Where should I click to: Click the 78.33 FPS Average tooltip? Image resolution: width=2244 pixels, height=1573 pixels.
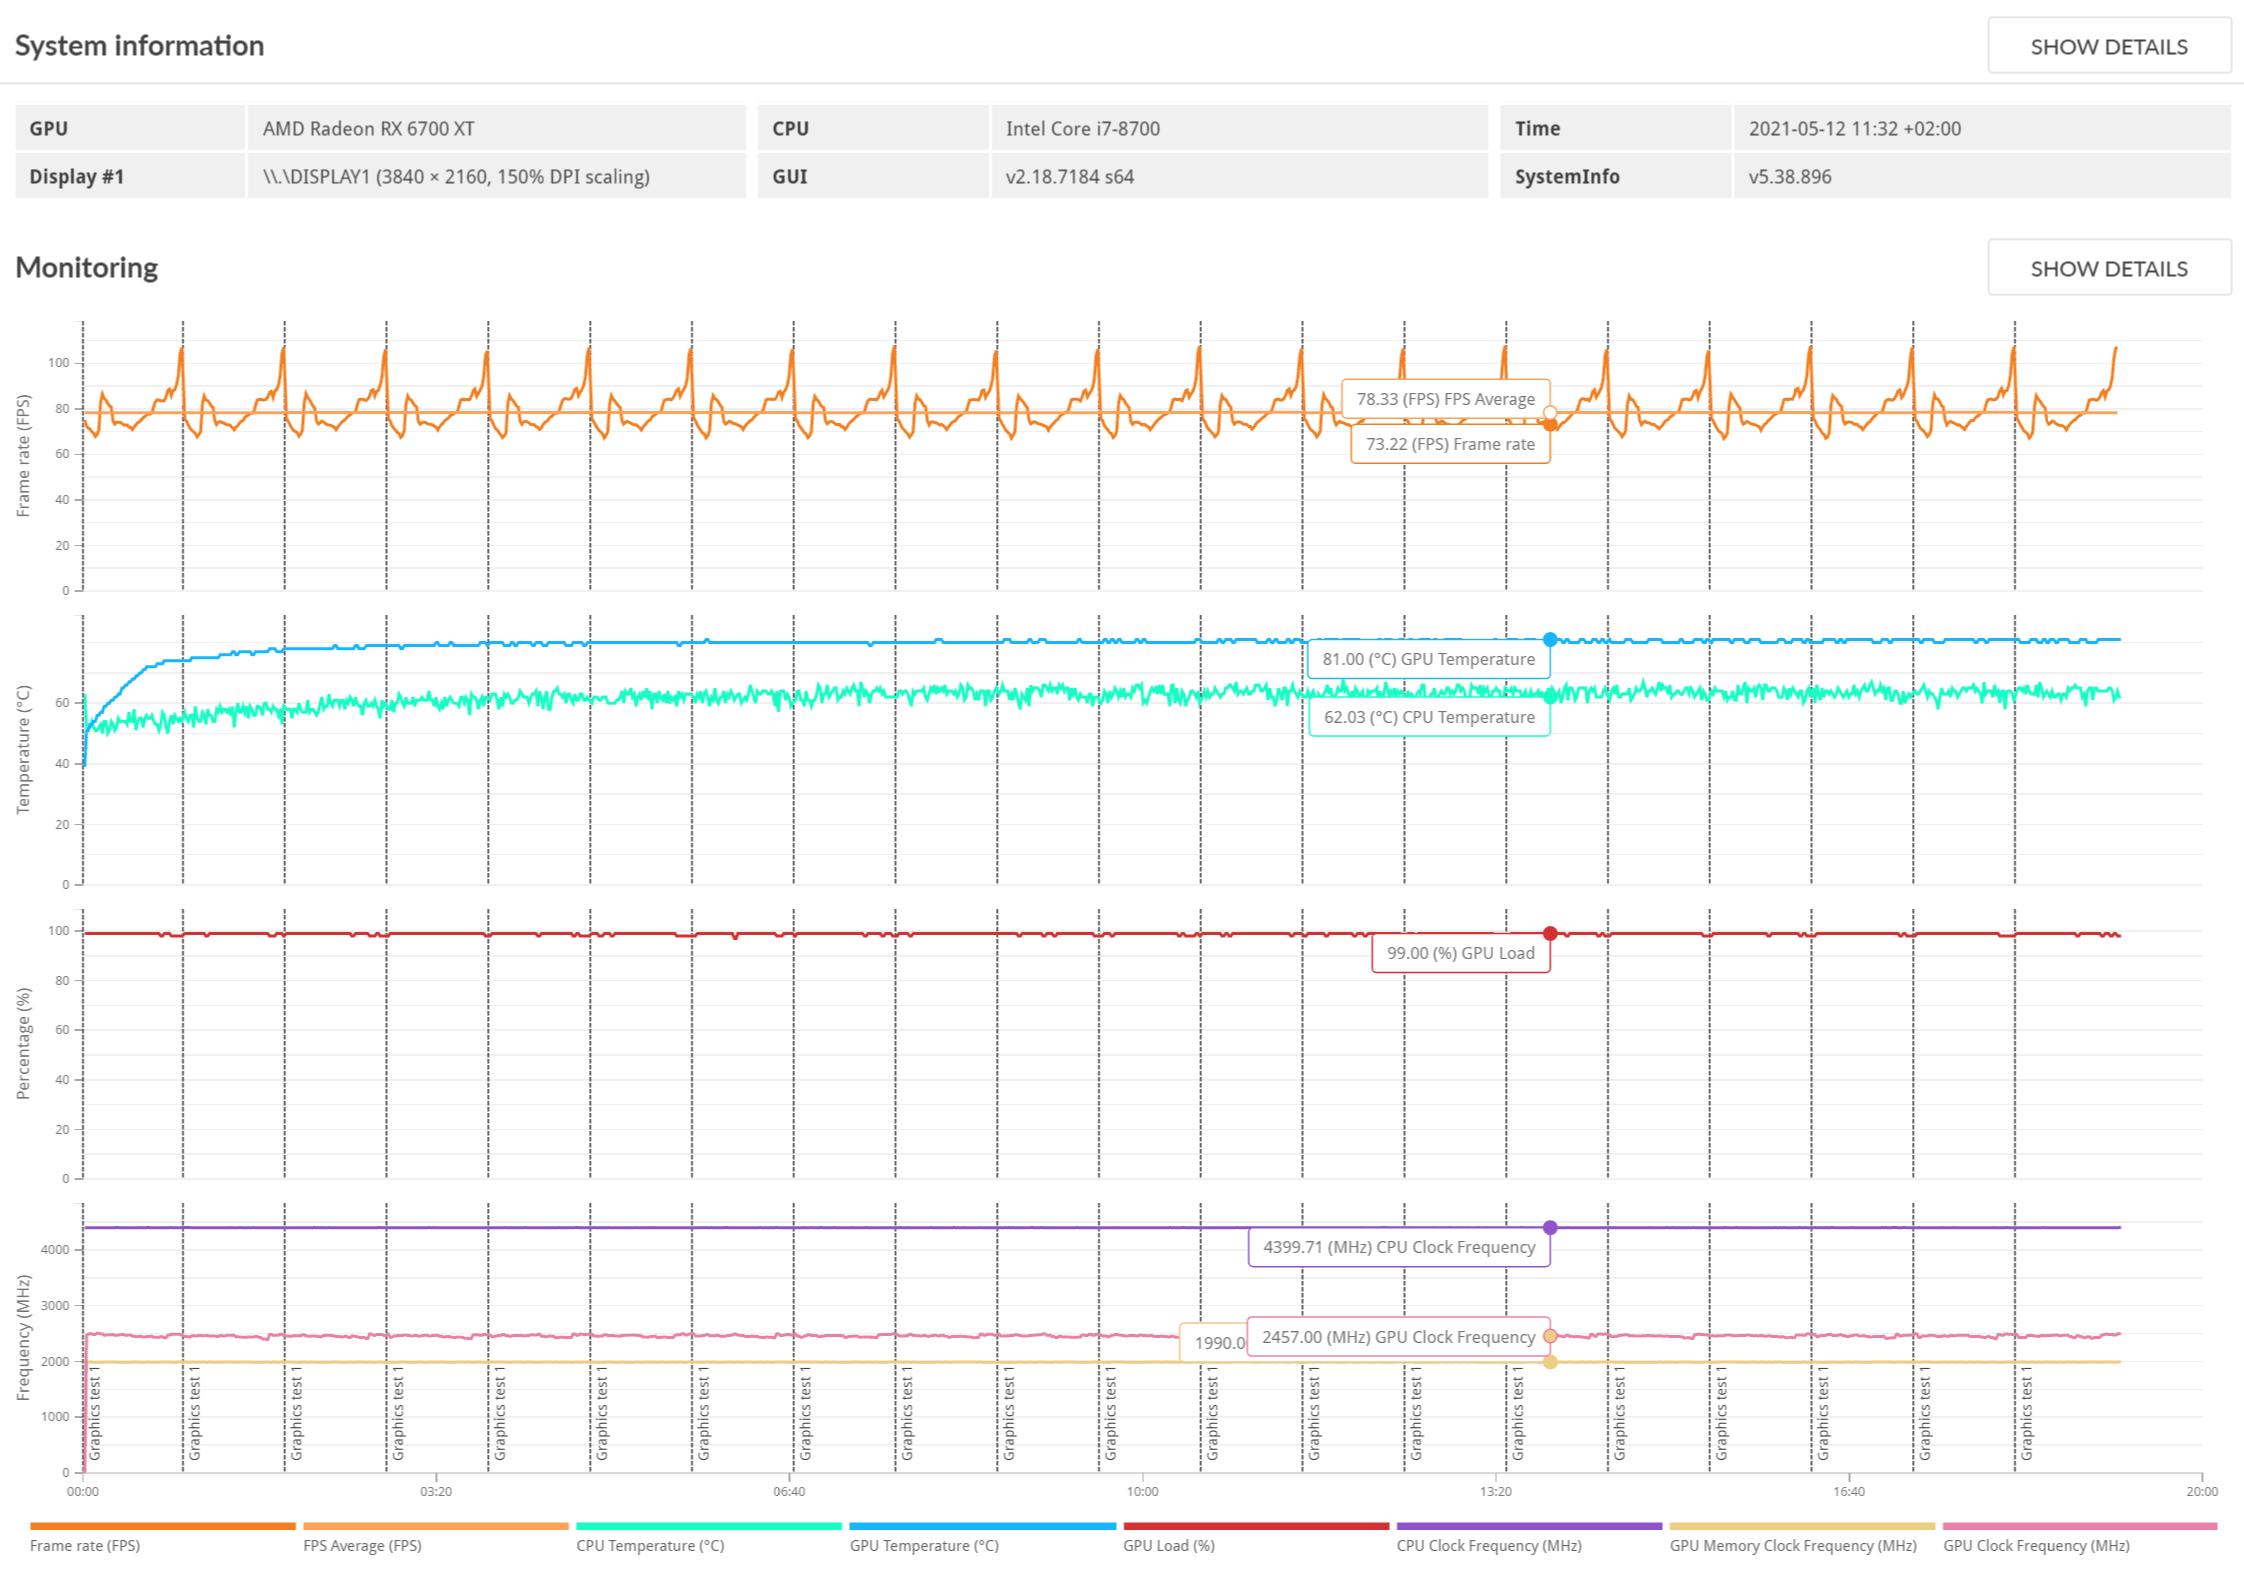(1446, 399)
